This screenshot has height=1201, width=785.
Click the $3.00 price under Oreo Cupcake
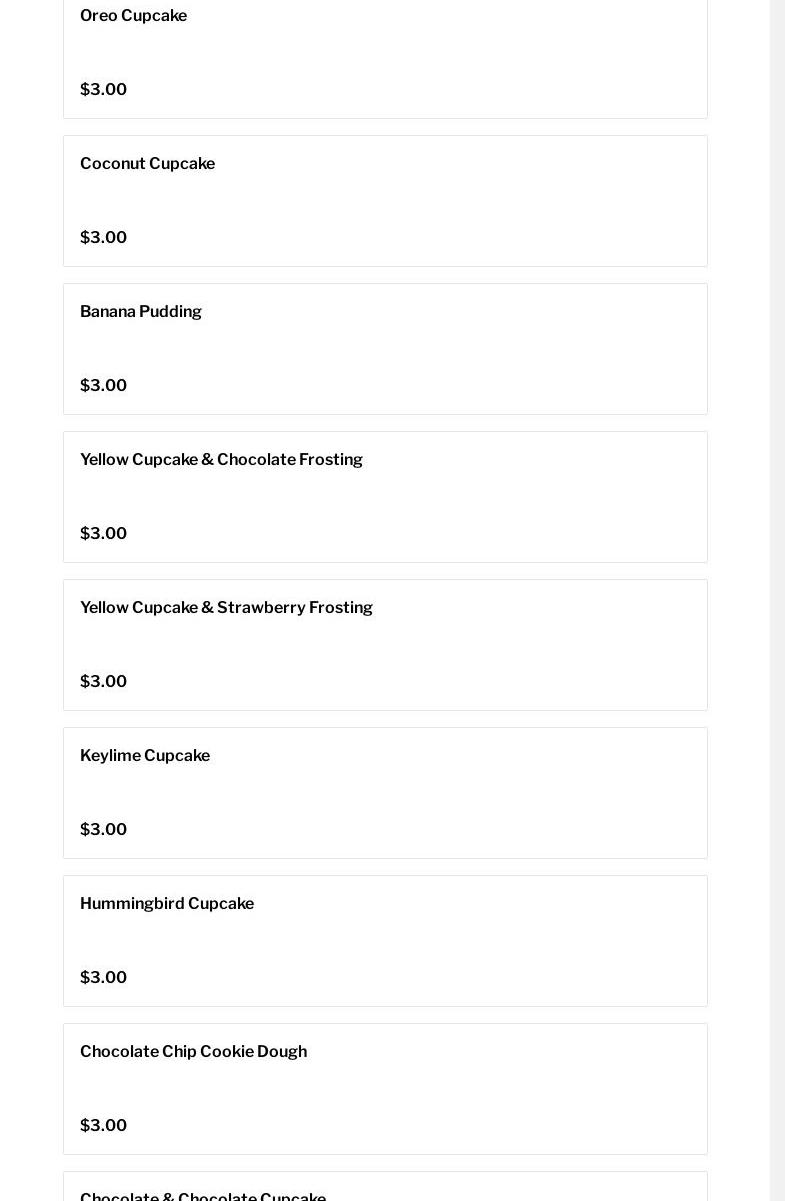point(103,89)
